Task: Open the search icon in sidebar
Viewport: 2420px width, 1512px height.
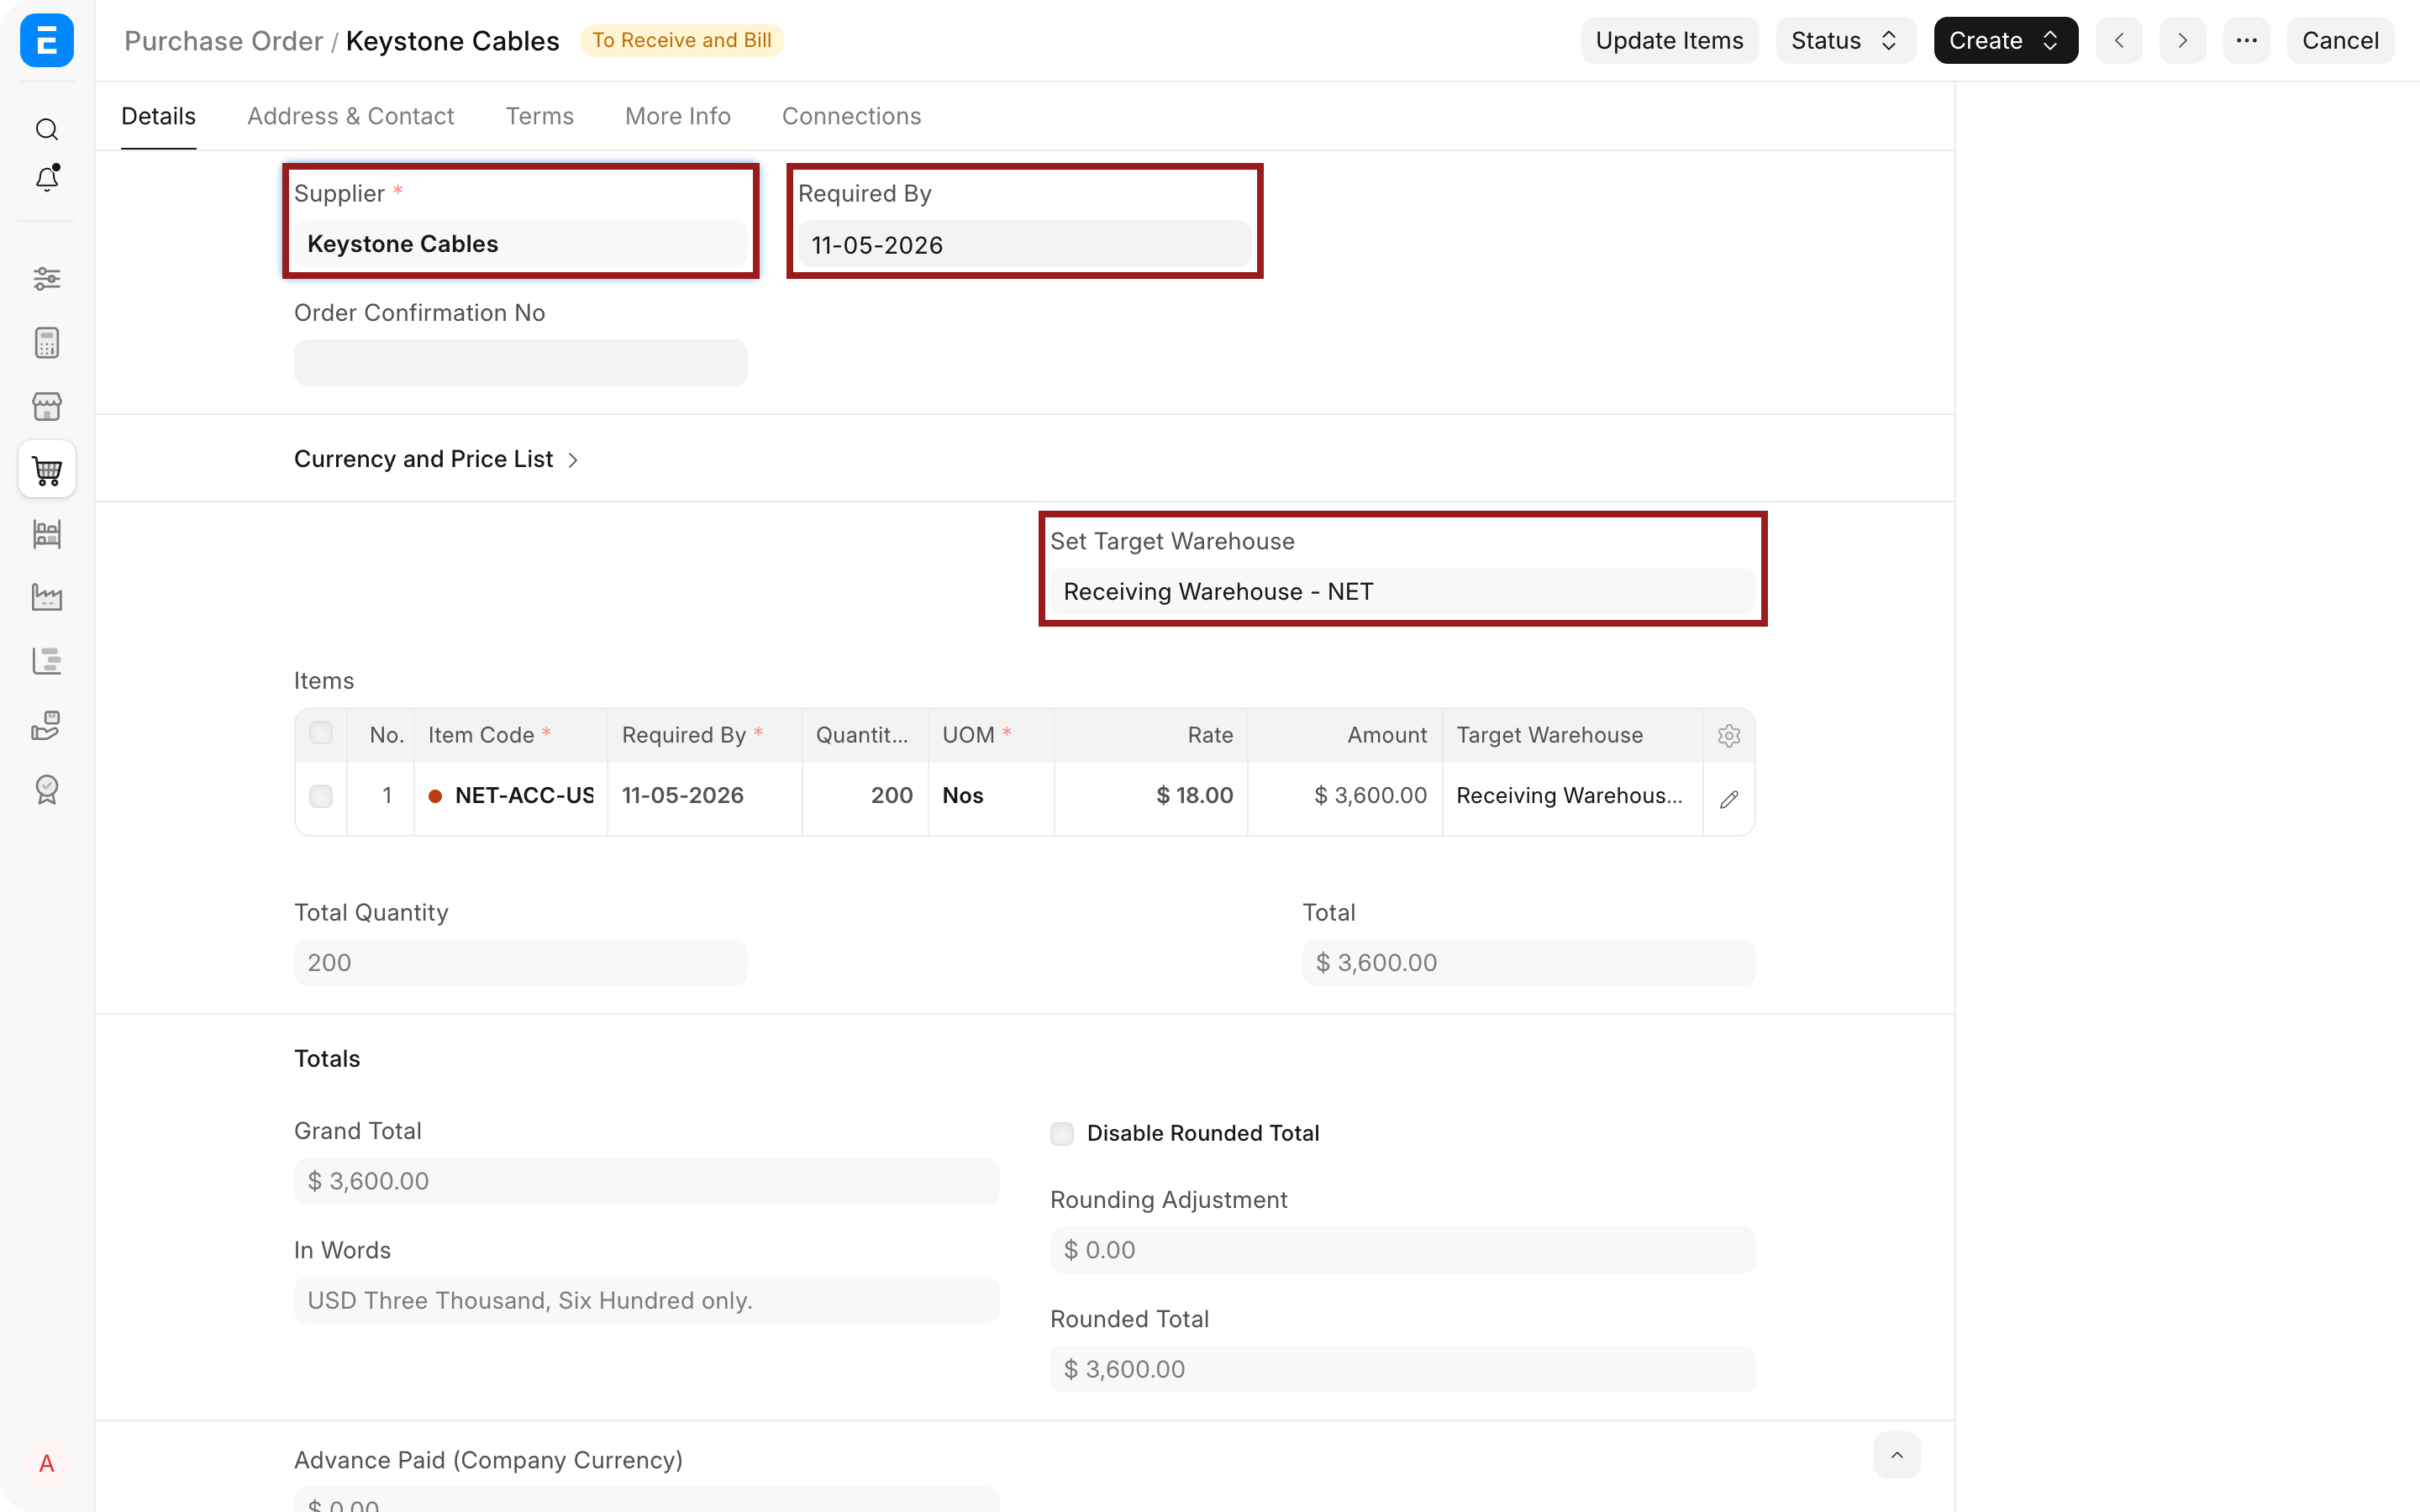Action: pos(47,129)
